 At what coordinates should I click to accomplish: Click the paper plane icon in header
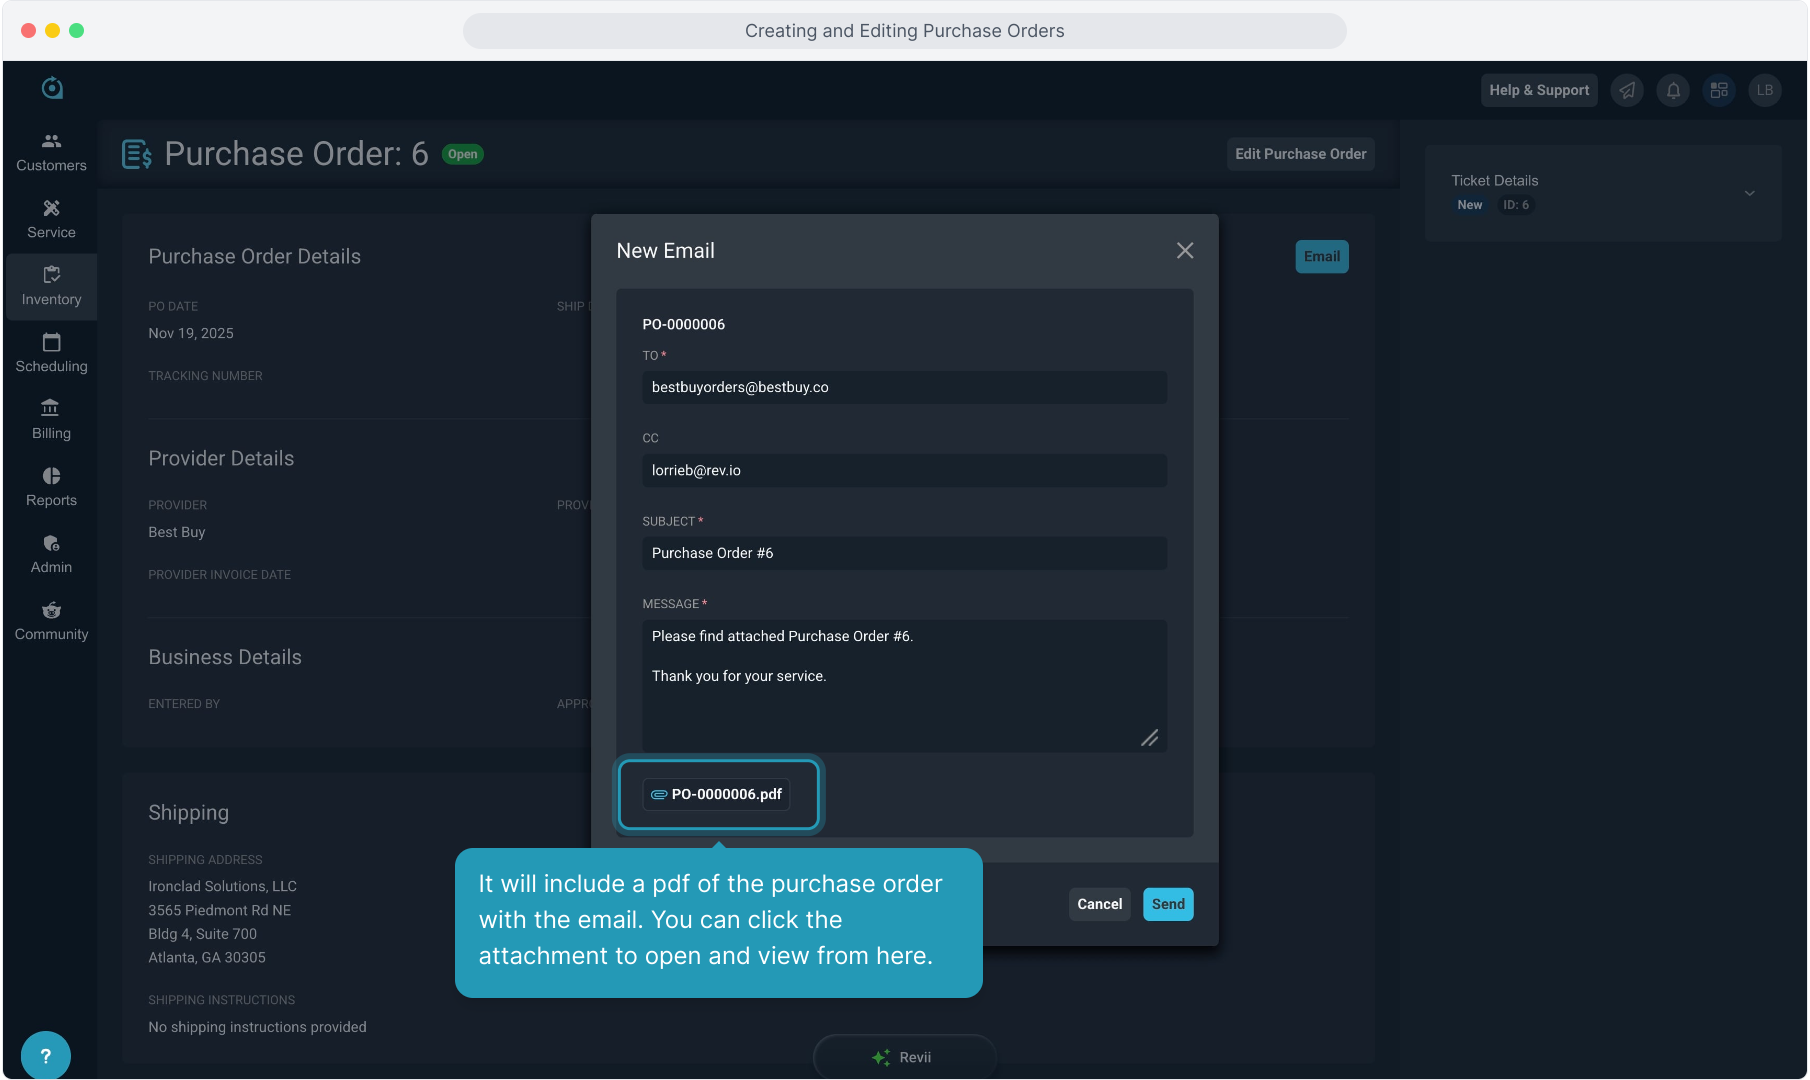tap(1627, 90)
